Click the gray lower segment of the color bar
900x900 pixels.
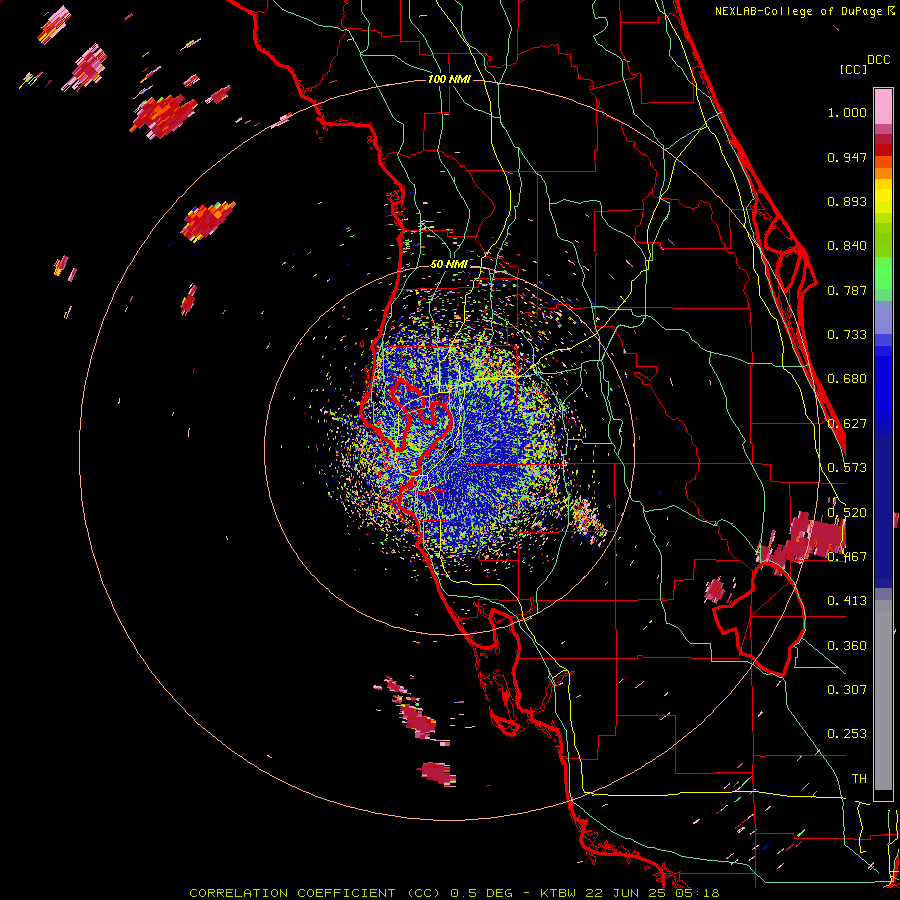(x=883, y=695)
